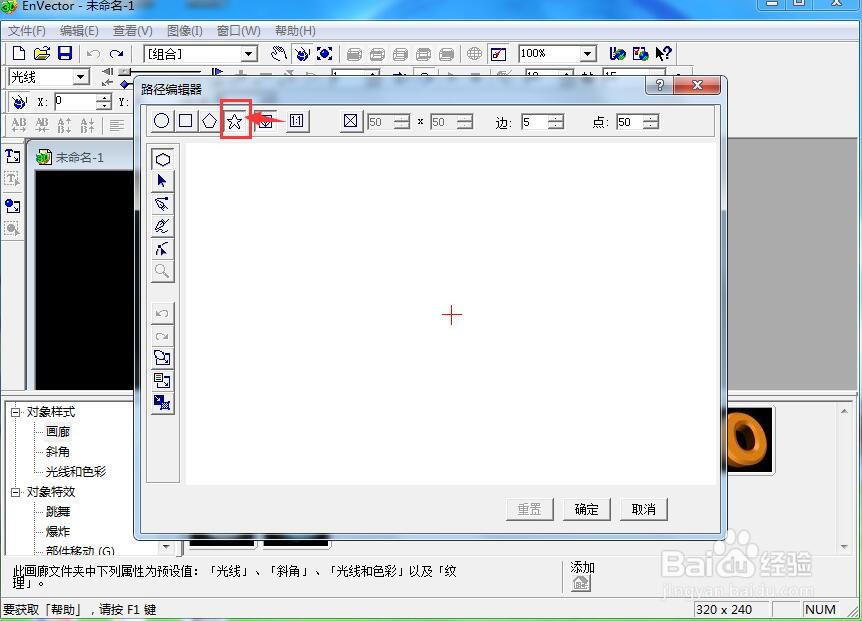Select the freehand pen tool
Screen dimensions: 862x621
[163, 226]
